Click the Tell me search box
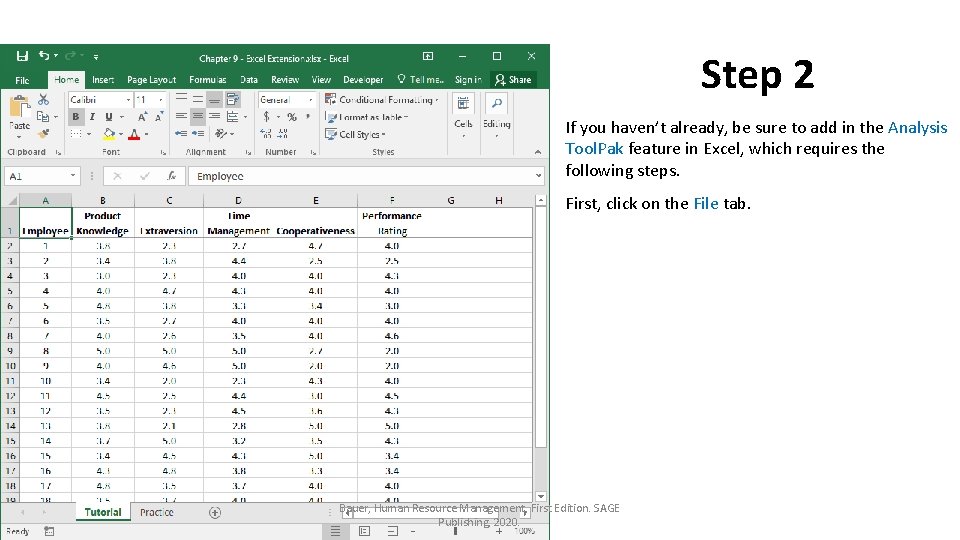This screenshot has height=540, width=960. point(420,80)
